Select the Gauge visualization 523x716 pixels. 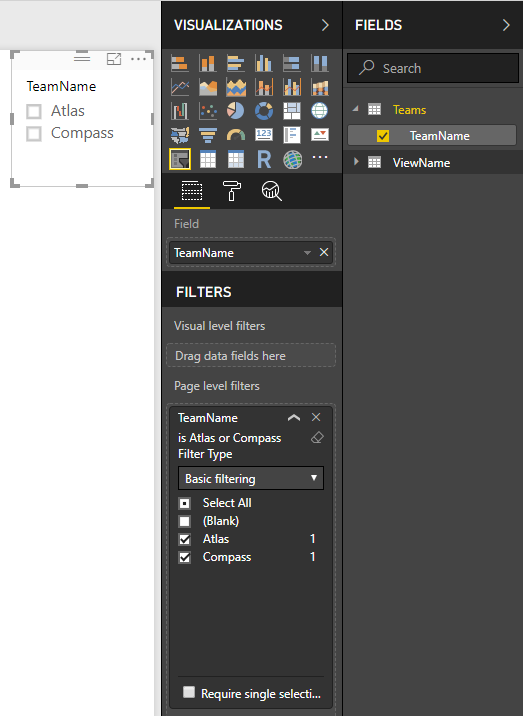(x=236, y=135)
